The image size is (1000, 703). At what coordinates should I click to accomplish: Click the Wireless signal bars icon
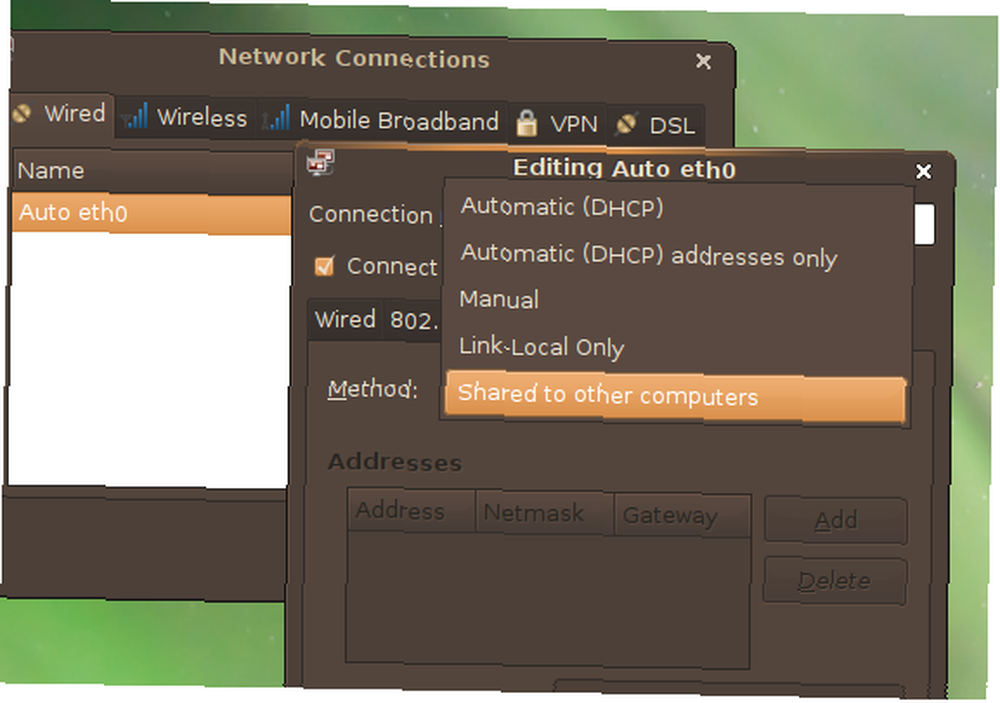point(135,117)
